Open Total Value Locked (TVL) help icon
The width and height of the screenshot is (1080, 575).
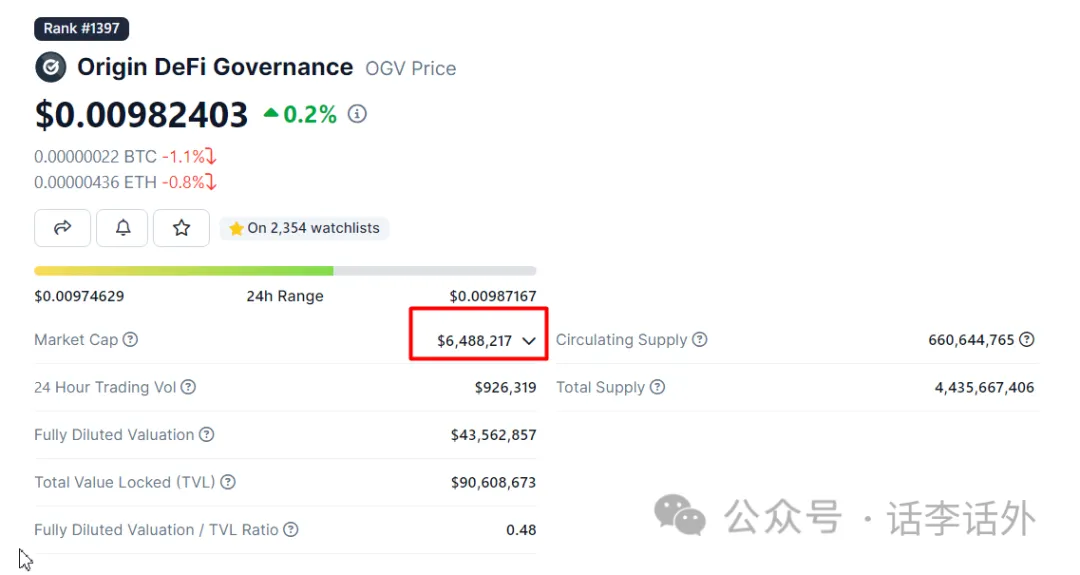(228, 482)
